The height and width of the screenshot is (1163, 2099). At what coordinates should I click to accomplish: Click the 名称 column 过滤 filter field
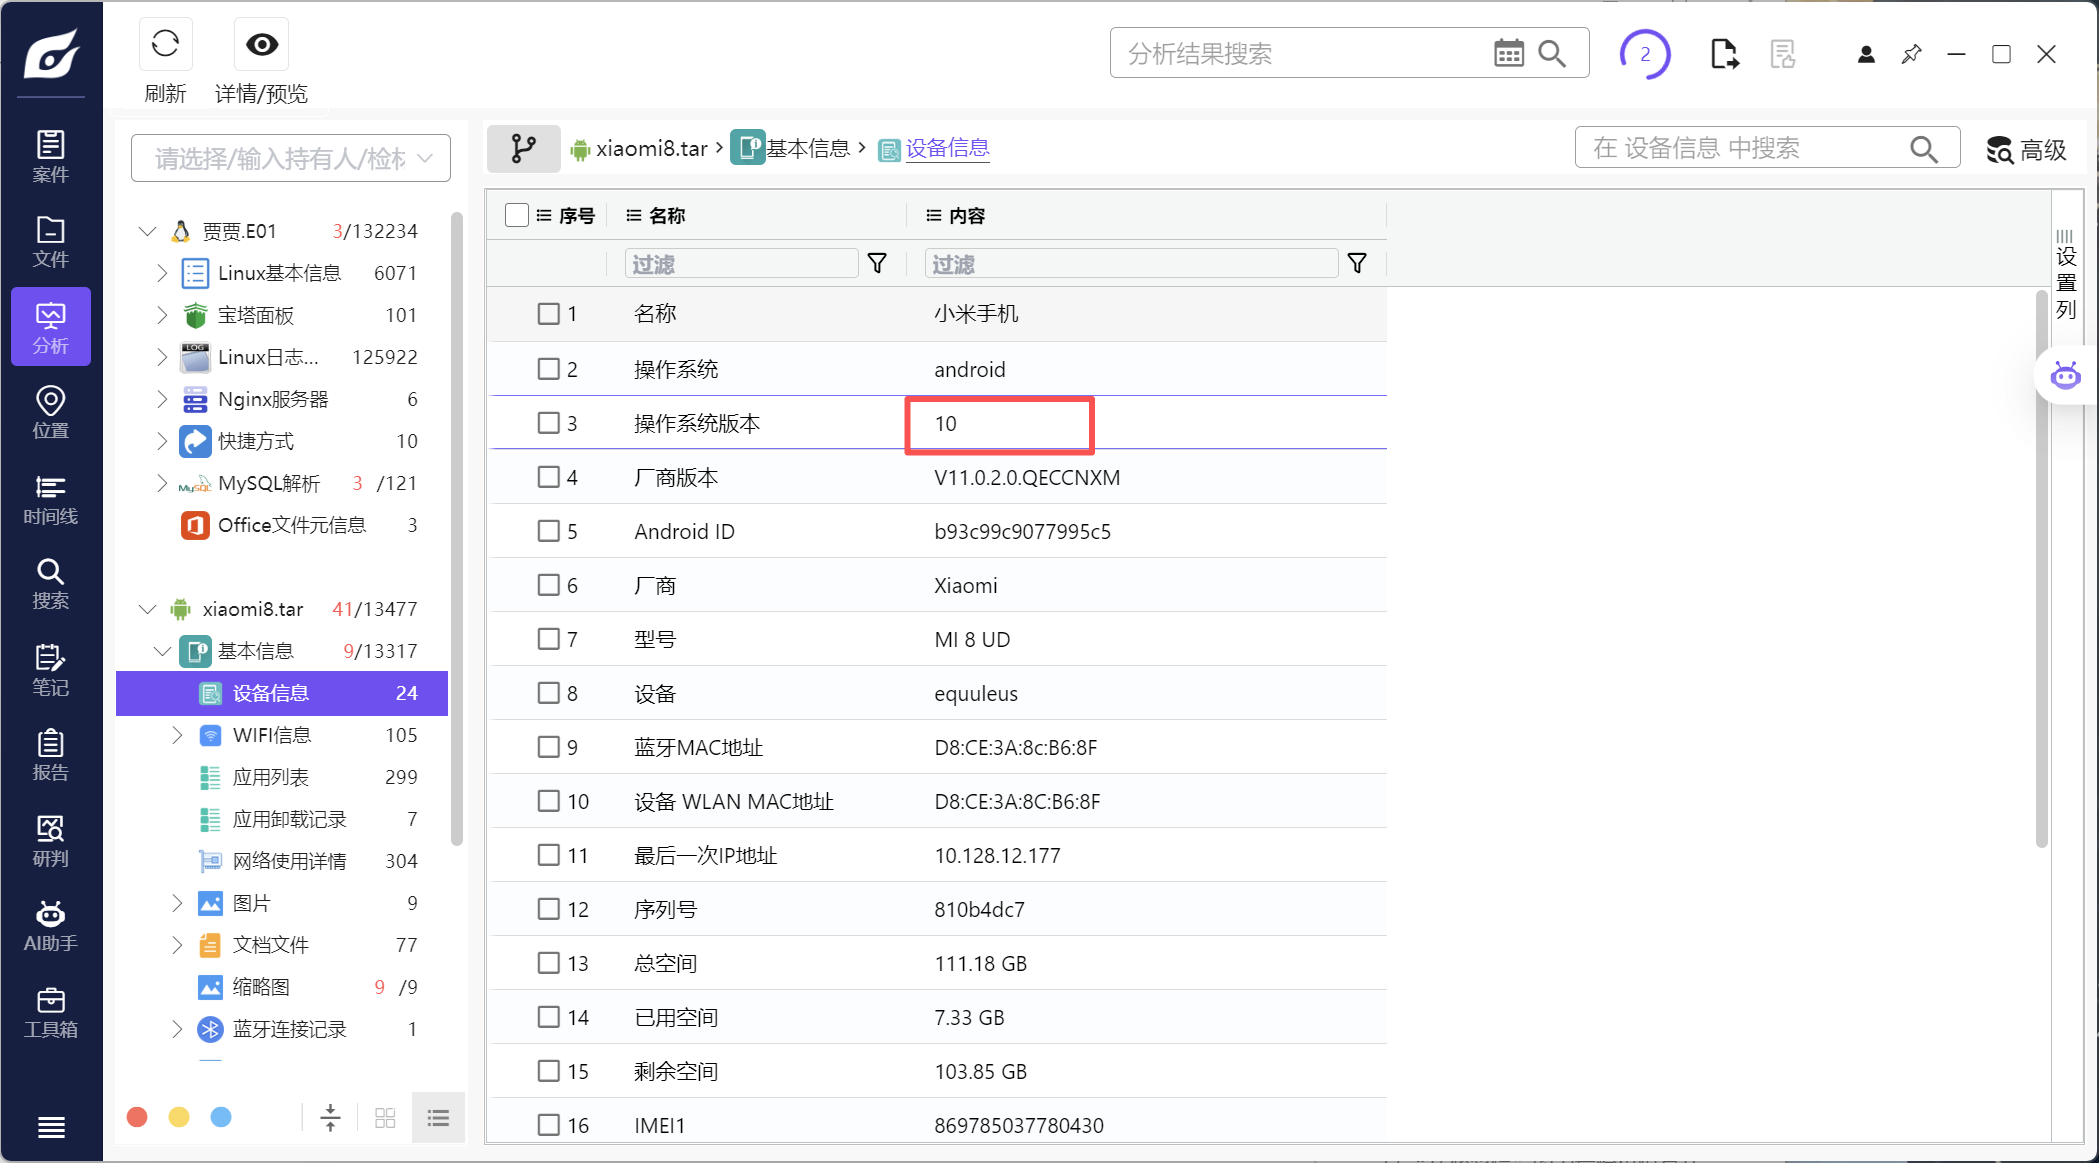[x=741, y=264]
